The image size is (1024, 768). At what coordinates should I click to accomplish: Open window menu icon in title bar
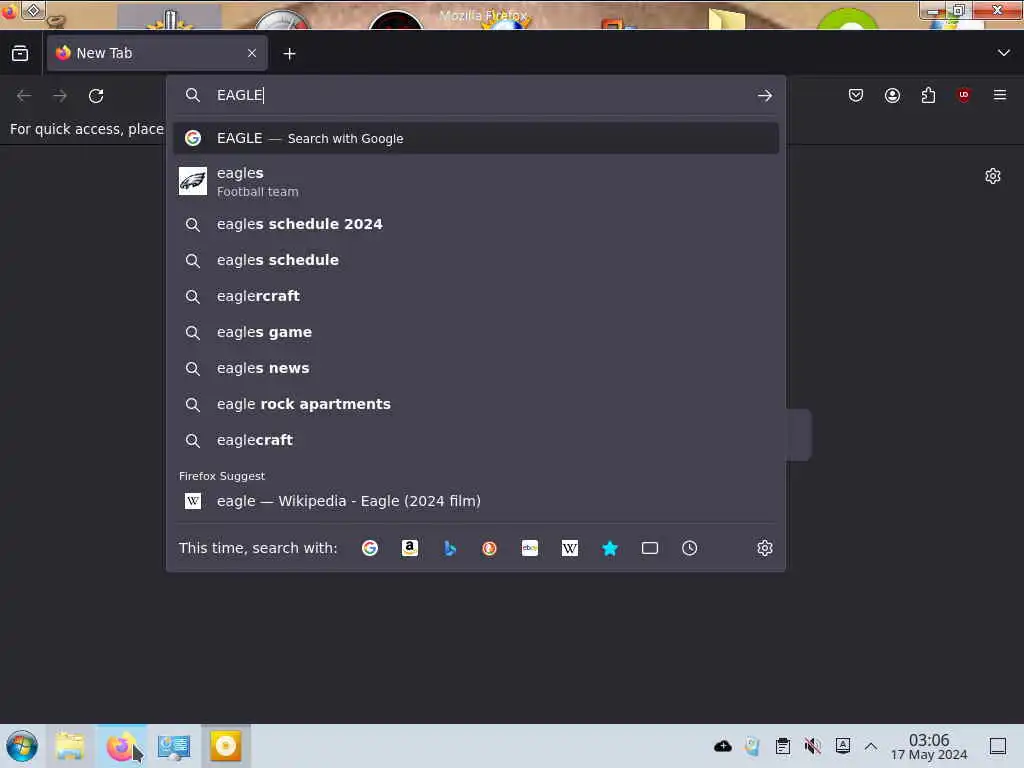(x=9, y=10)
